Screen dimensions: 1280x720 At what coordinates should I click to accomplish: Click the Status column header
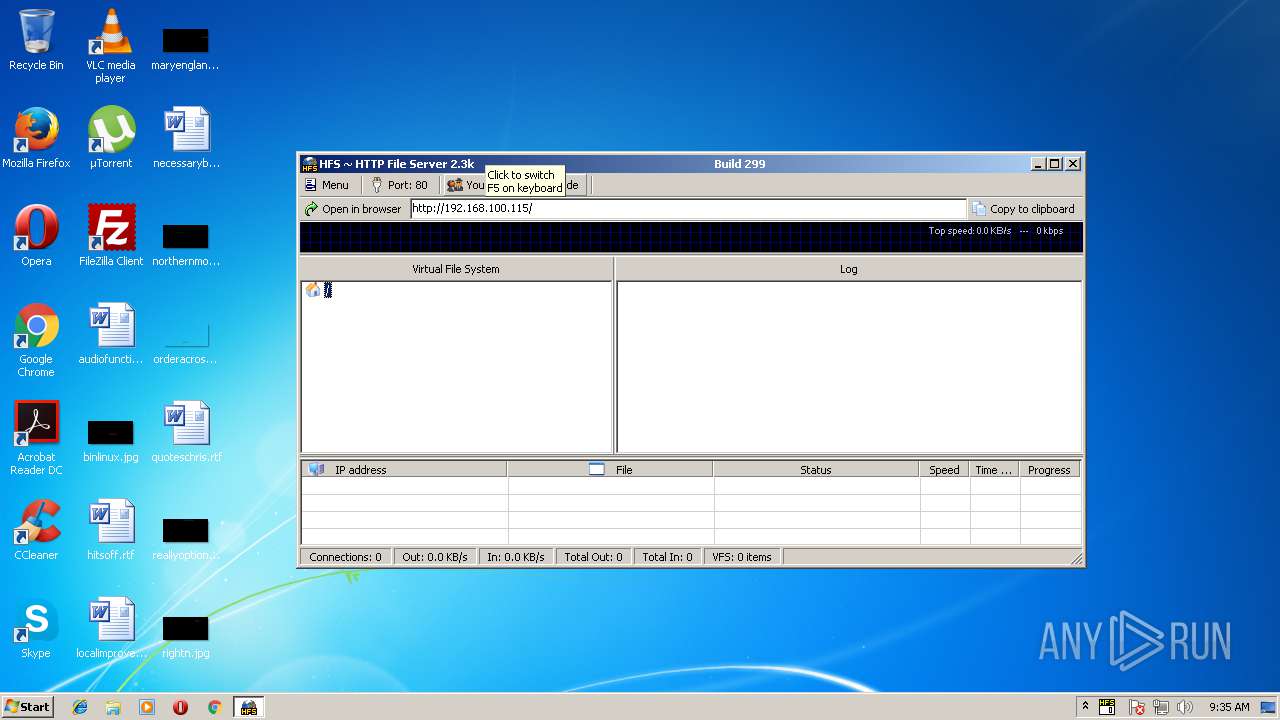[x=816, y=469]
